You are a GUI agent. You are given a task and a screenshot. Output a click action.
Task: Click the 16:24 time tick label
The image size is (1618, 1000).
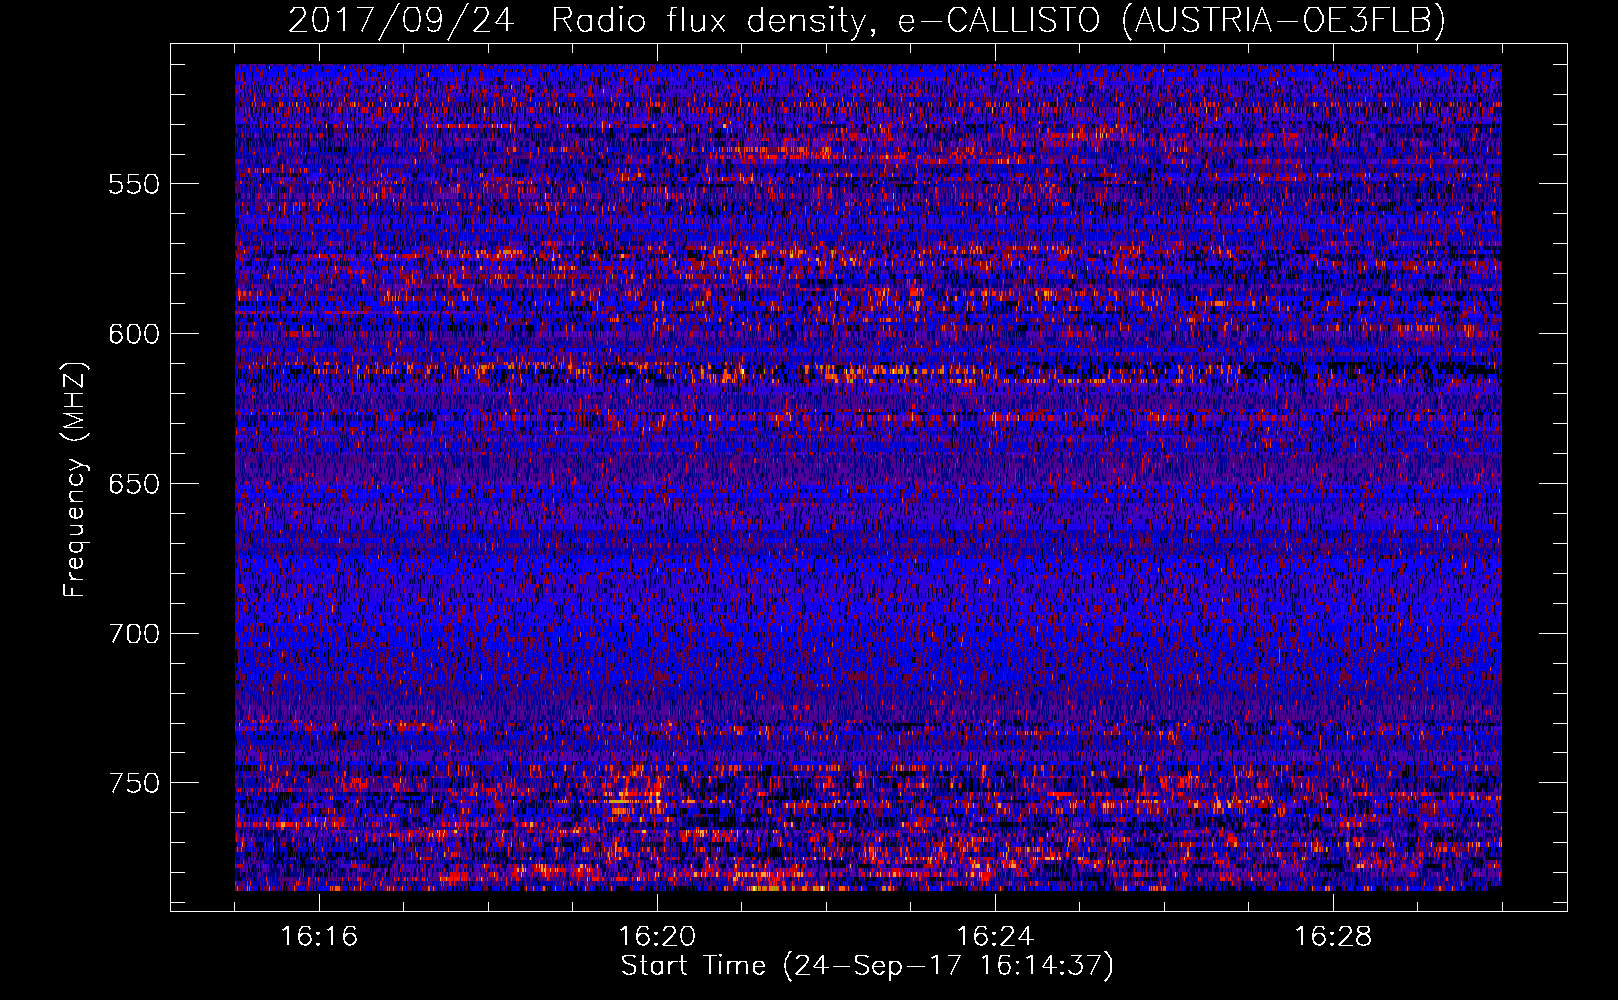[995, 937]
